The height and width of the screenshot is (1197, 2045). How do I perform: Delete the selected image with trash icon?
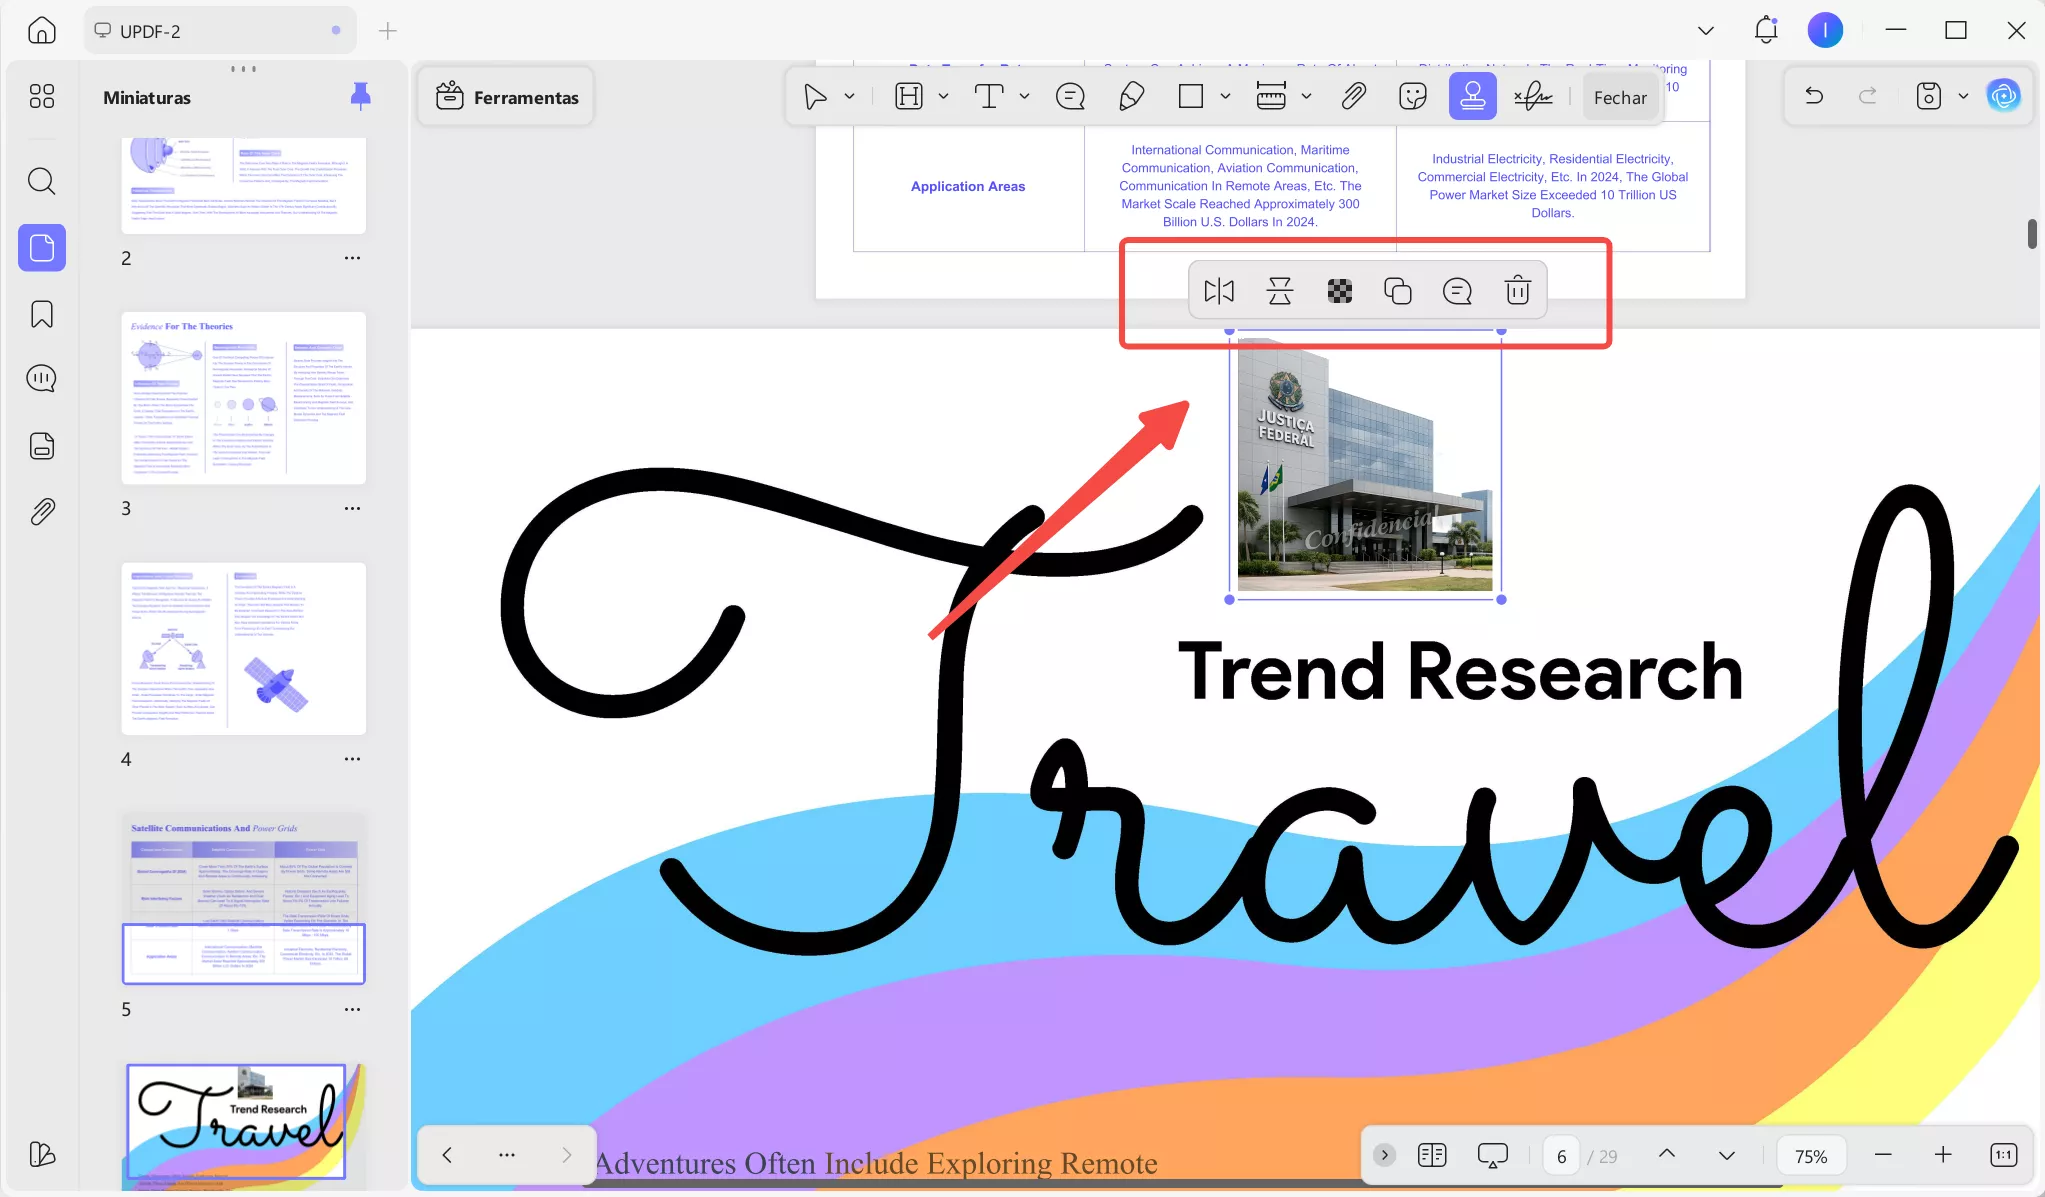pyautogui.click(x=1517, y=291)
